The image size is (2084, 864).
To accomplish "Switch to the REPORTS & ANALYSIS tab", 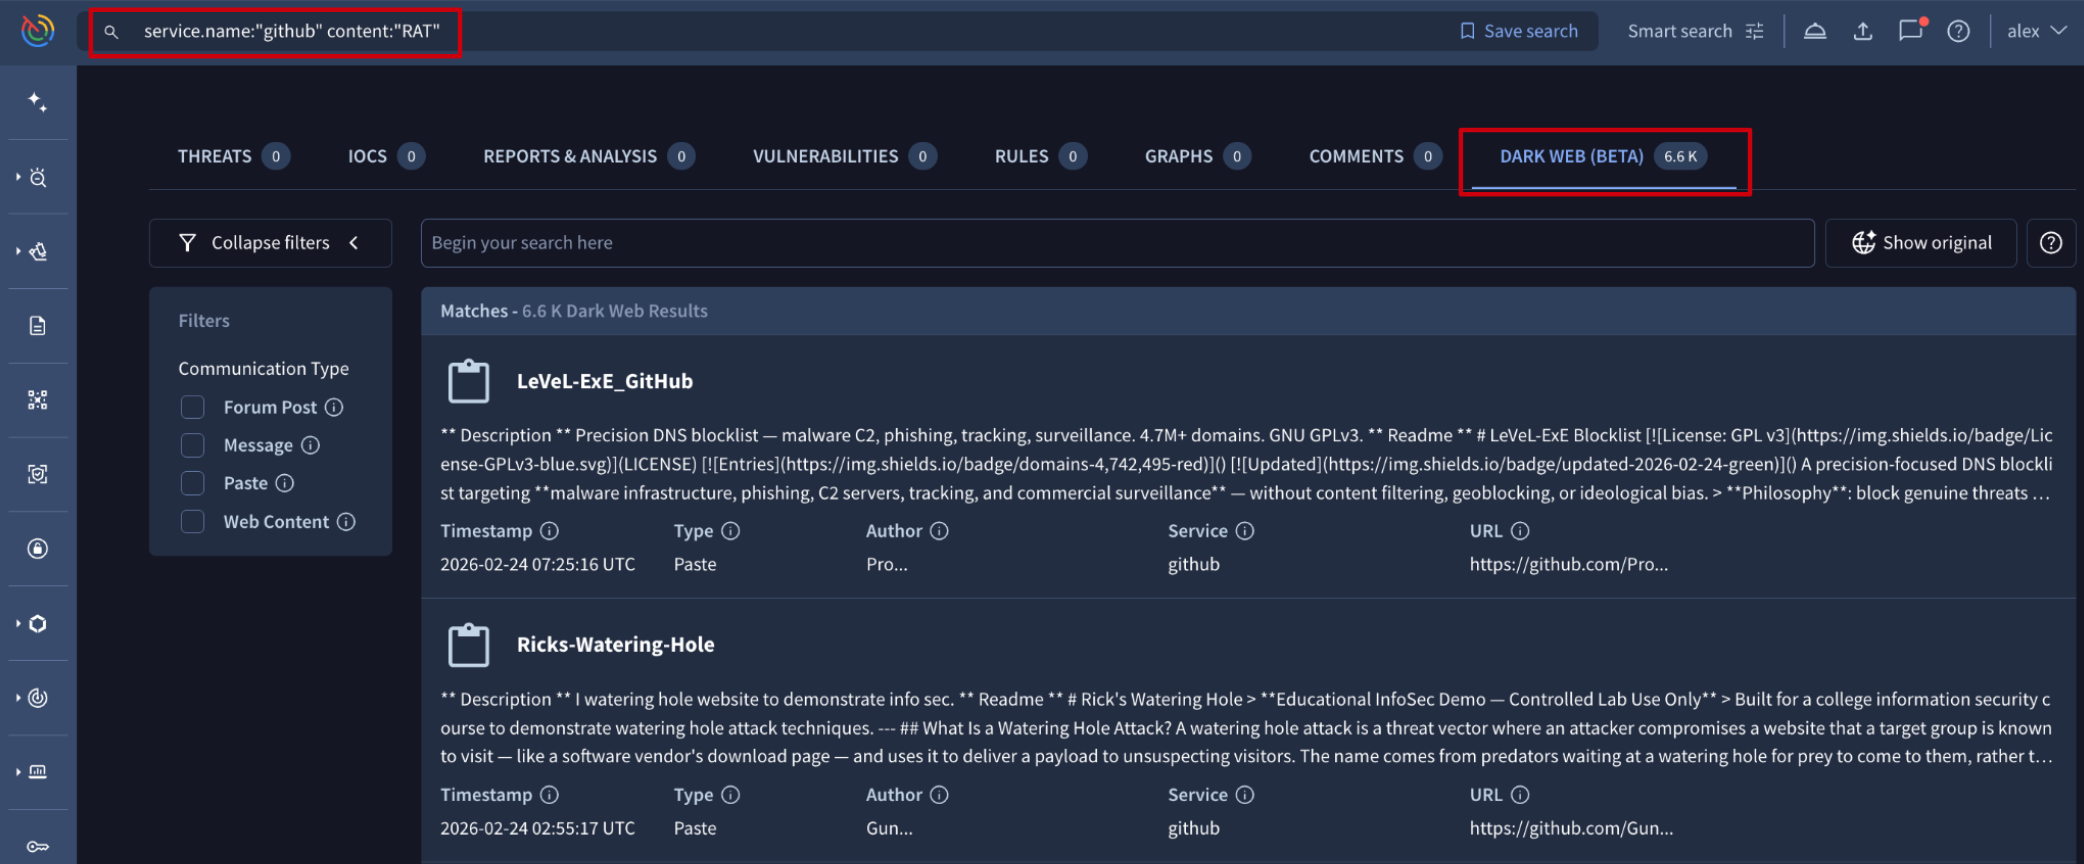I will pyautogui.click(x=589, y=156).
